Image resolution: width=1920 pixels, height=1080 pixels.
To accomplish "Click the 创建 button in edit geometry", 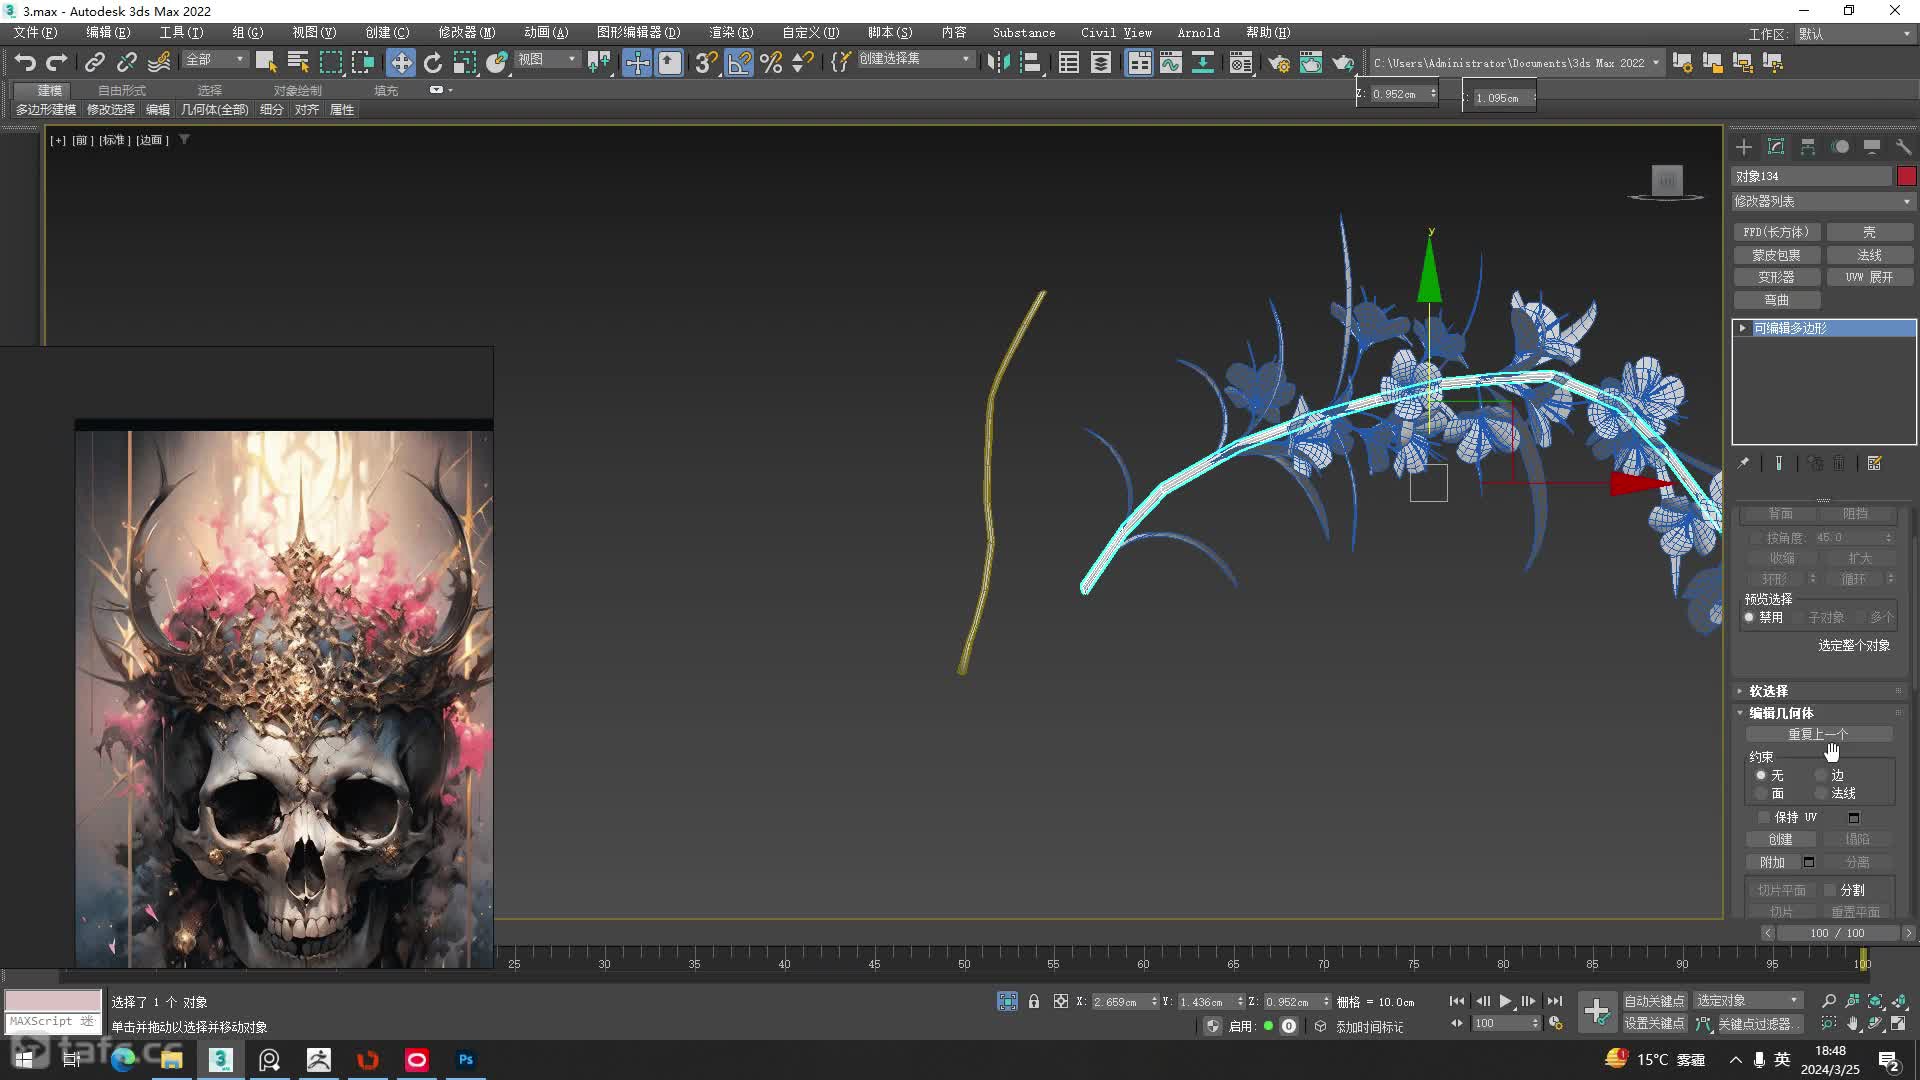I will click(x=1780, y=839).
